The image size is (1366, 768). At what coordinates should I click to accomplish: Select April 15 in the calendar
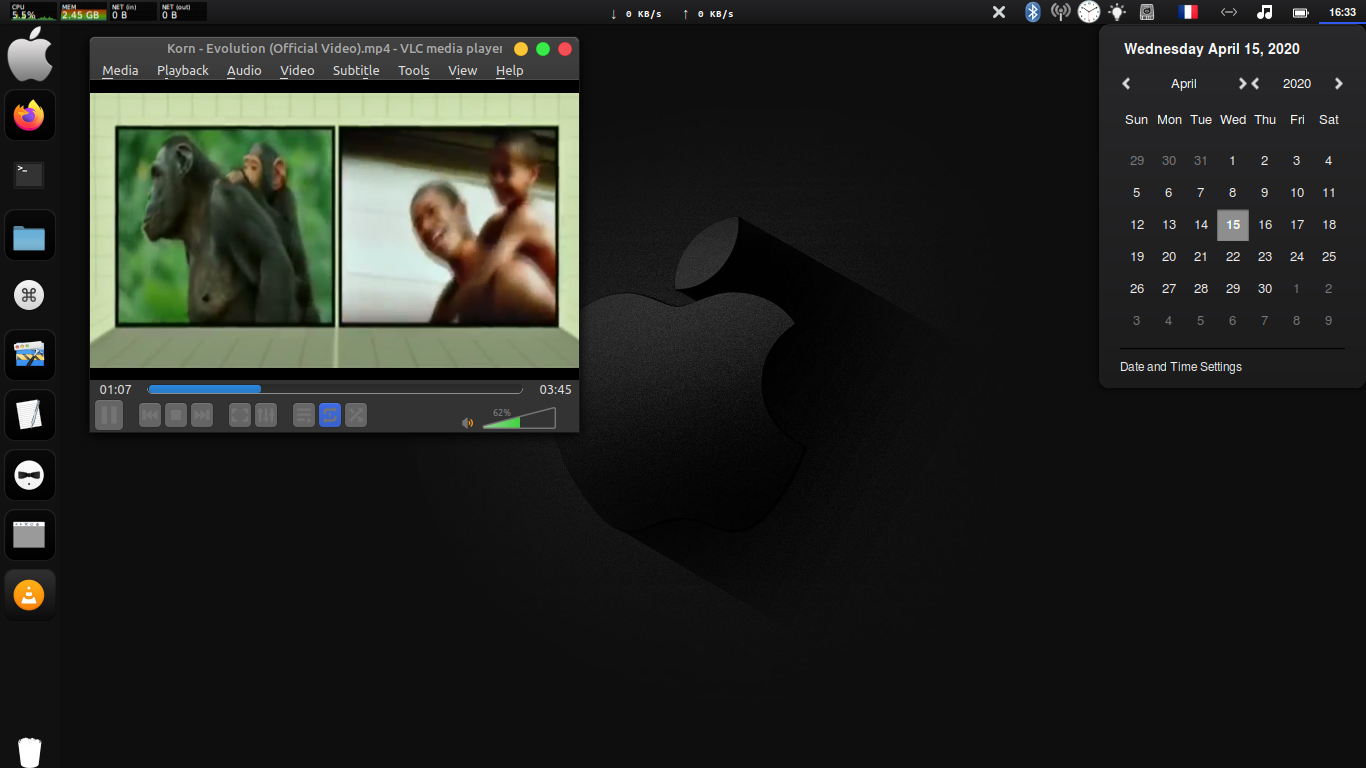1233,225
